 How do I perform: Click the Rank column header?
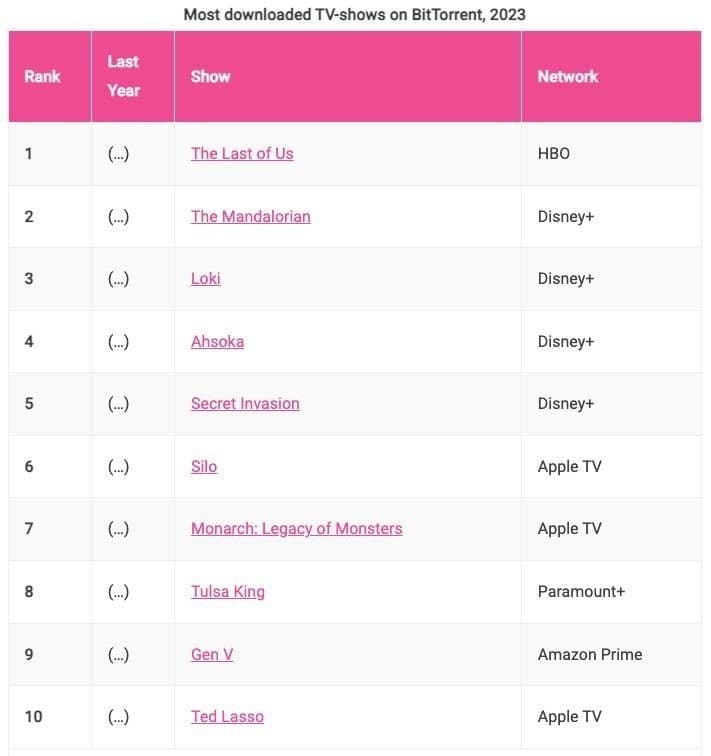point(42,76)
